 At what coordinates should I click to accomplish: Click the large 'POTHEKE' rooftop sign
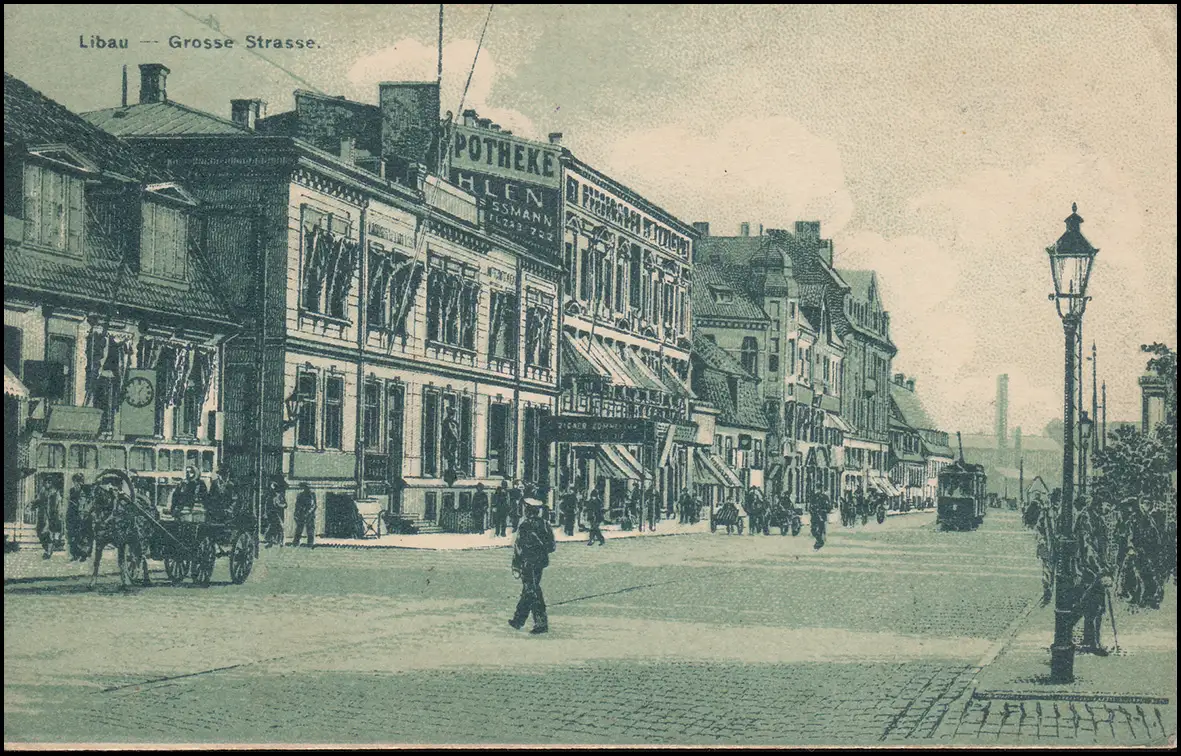[504, 158]
